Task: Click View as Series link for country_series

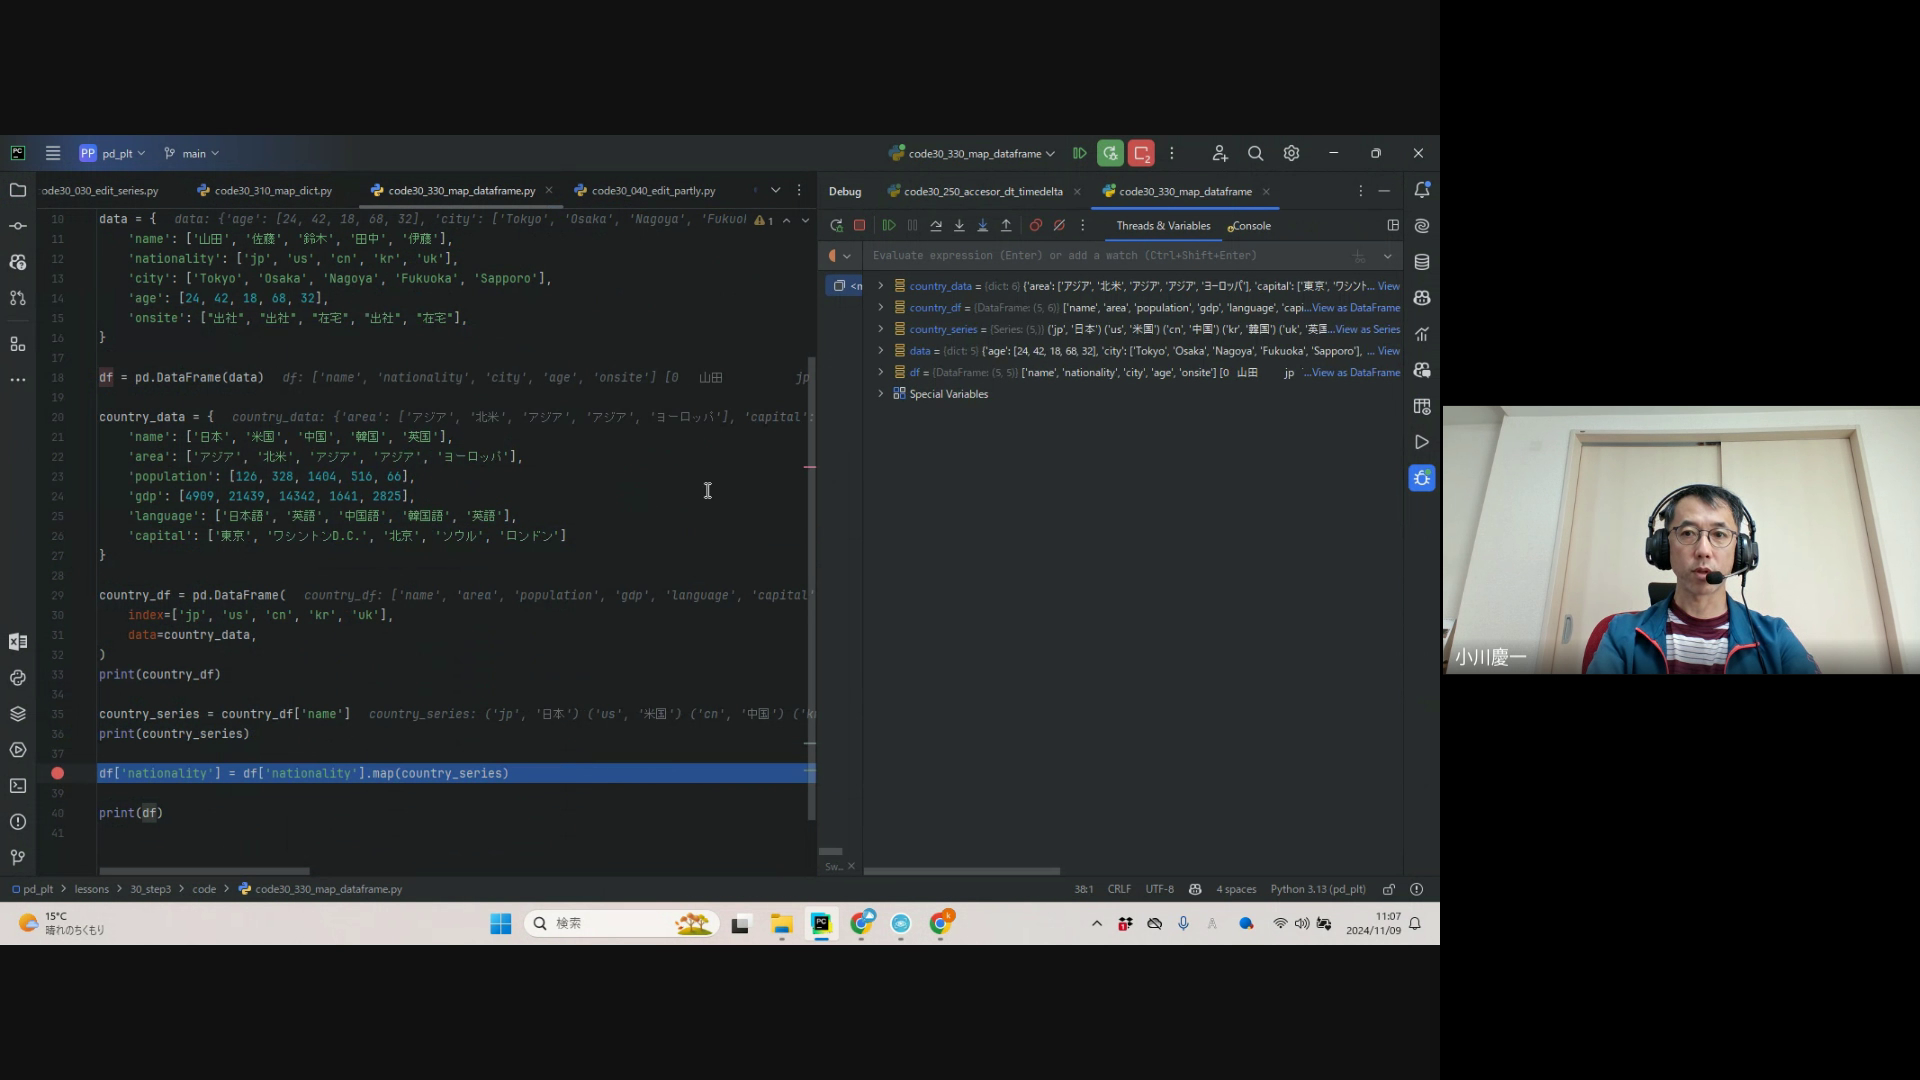Action: (1367, 329)
